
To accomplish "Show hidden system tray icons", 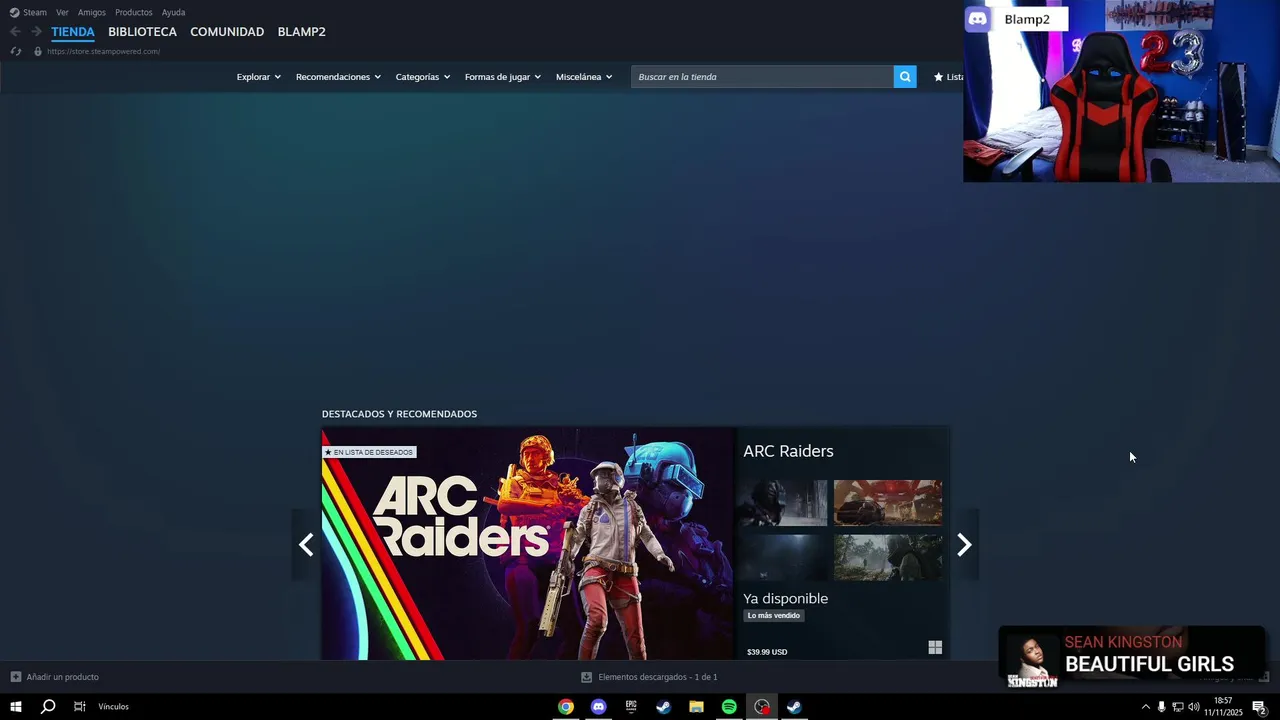I will point(1146,707).
